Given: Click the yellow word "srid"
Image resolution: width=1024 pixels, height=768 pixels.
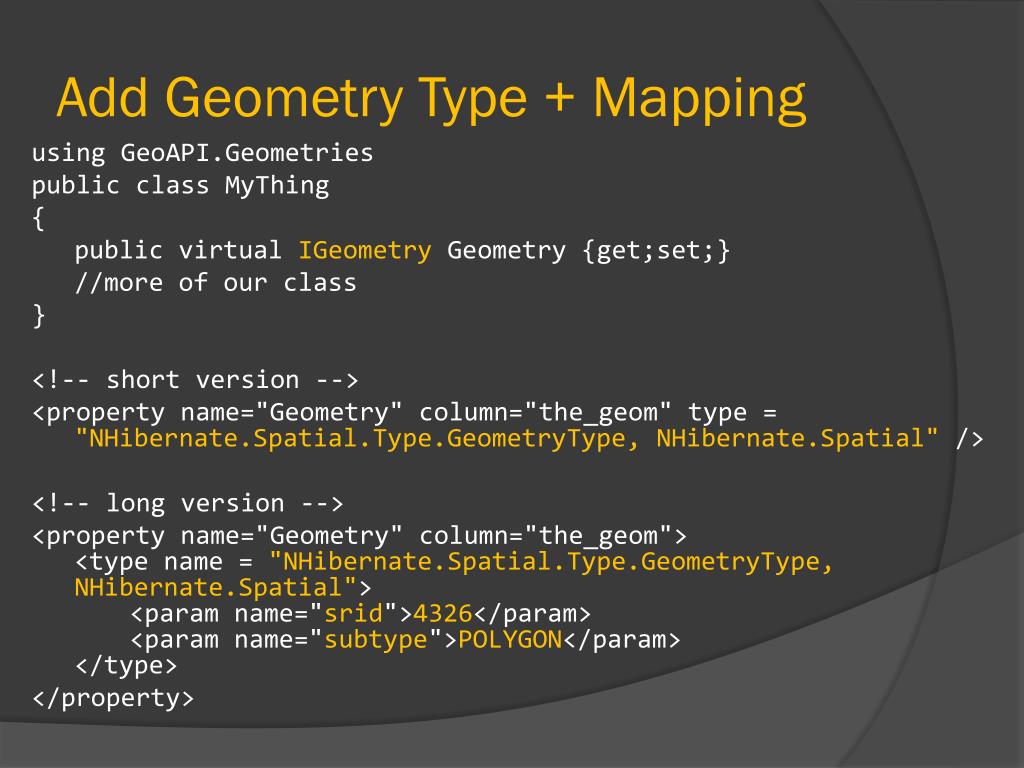Looking at the screenshot, I should (x=353, y=614).
